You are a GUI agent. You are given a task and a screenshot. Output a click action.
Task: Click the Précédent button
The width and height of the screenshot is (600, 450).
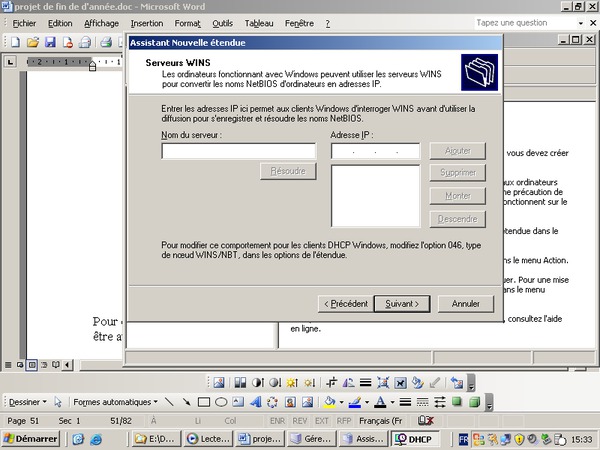[345, 303]
